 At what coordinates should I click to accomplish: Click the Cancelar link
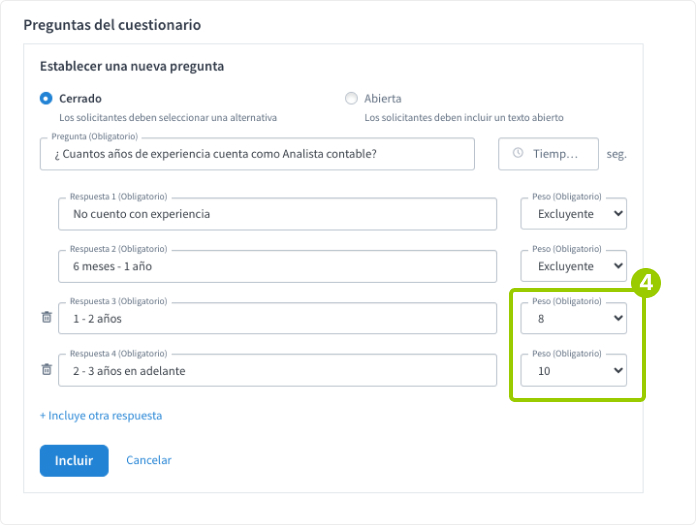pyautogui.click(x=149, y=460)
